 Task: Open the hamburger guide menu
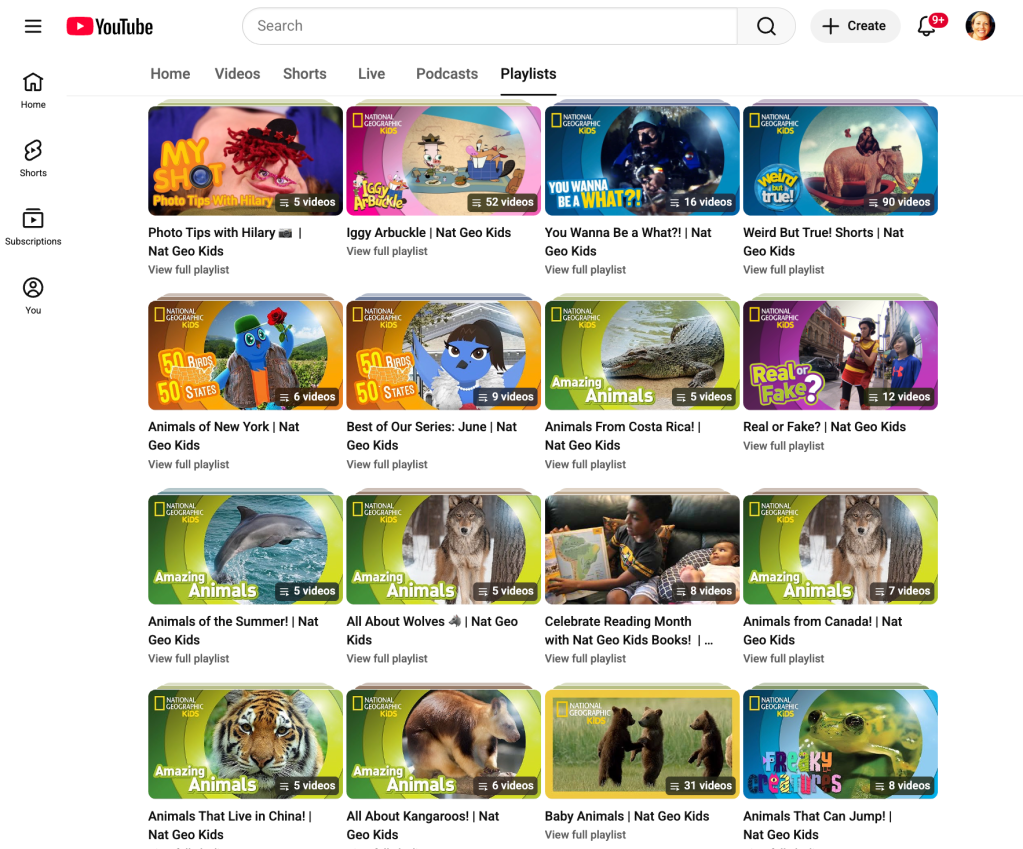[x=33, y=26]
